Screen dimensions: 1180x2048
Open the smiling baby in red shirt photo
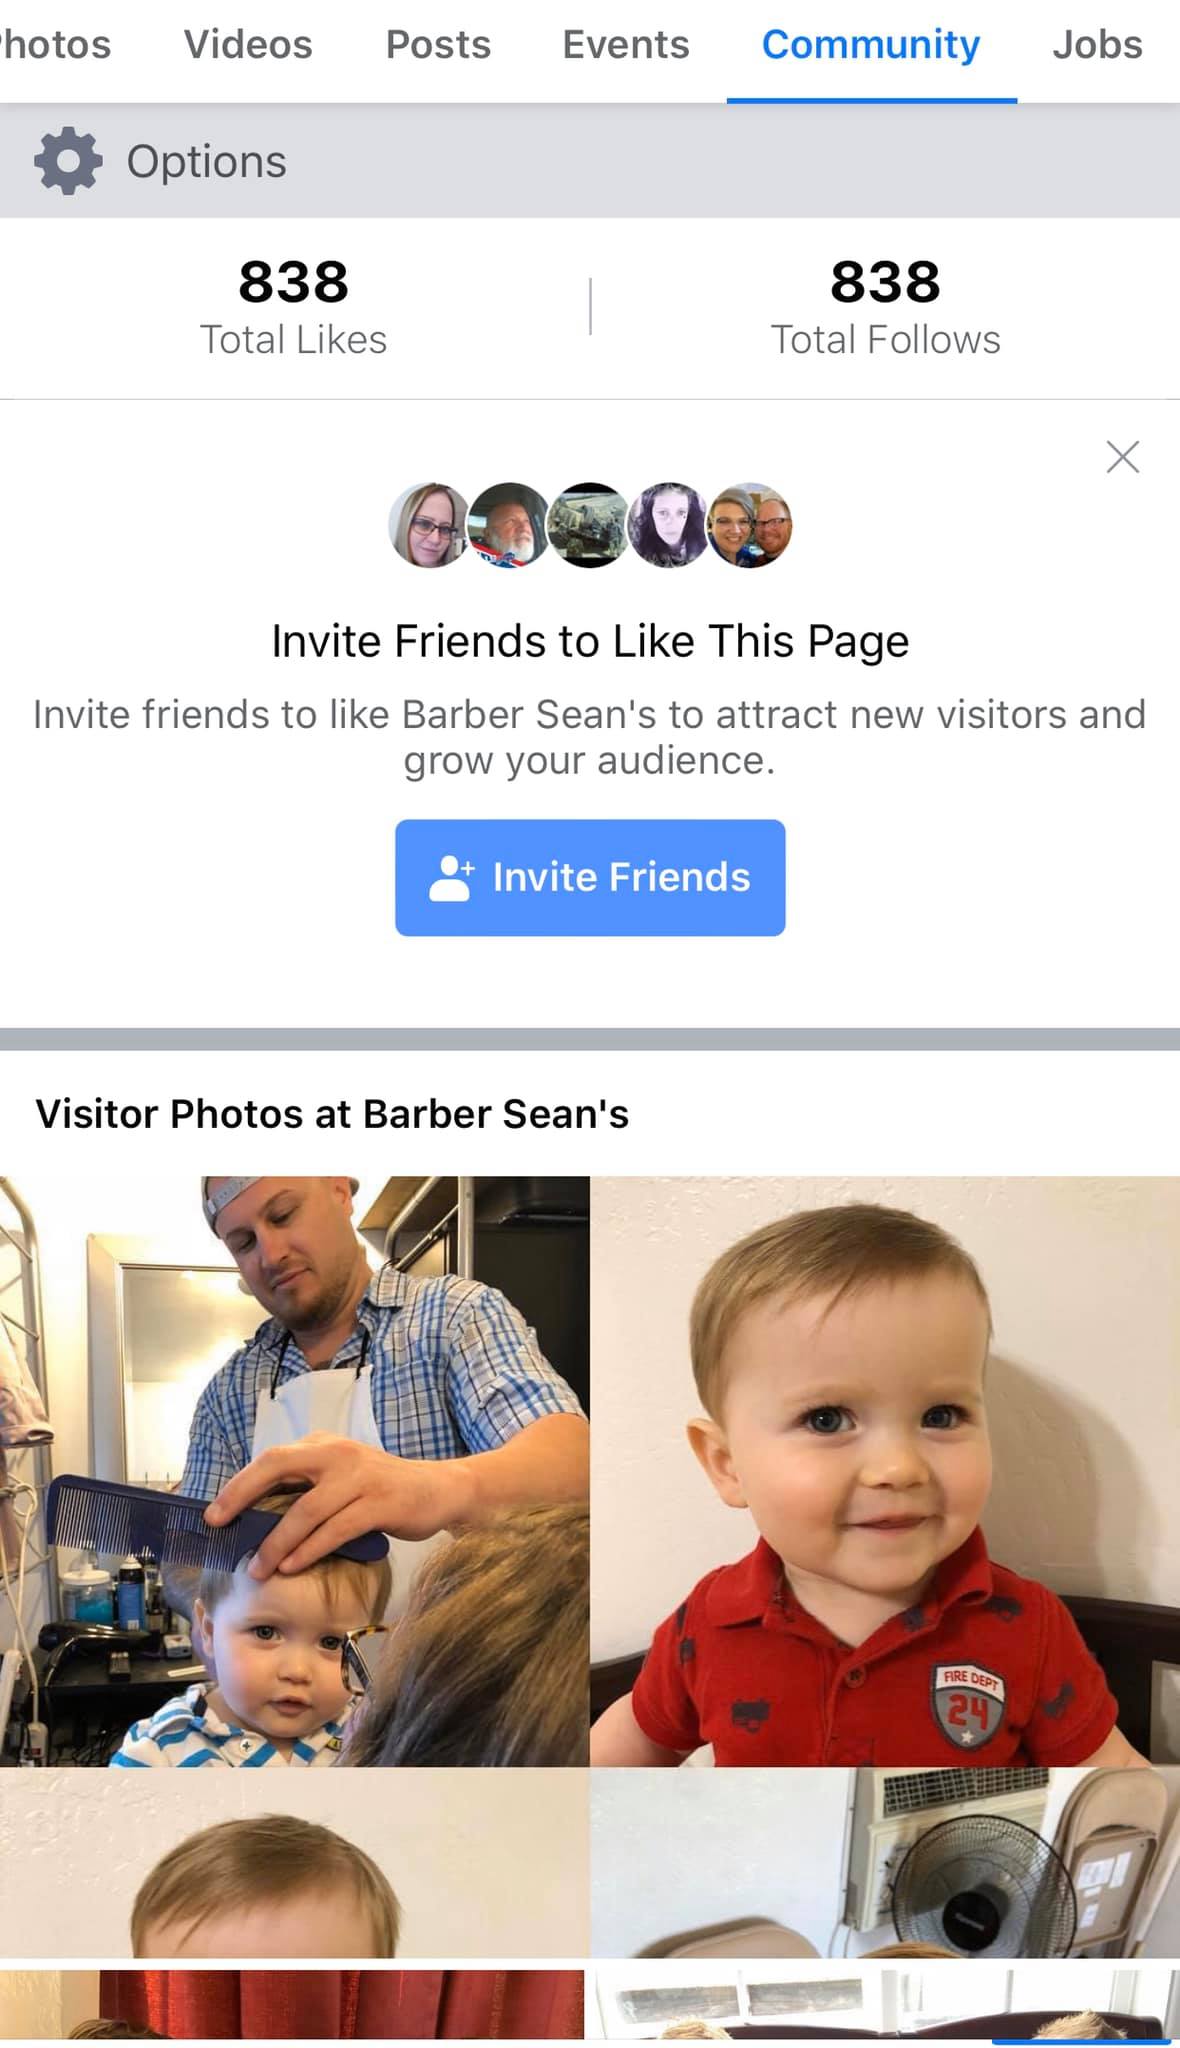tap(885, 1471)
